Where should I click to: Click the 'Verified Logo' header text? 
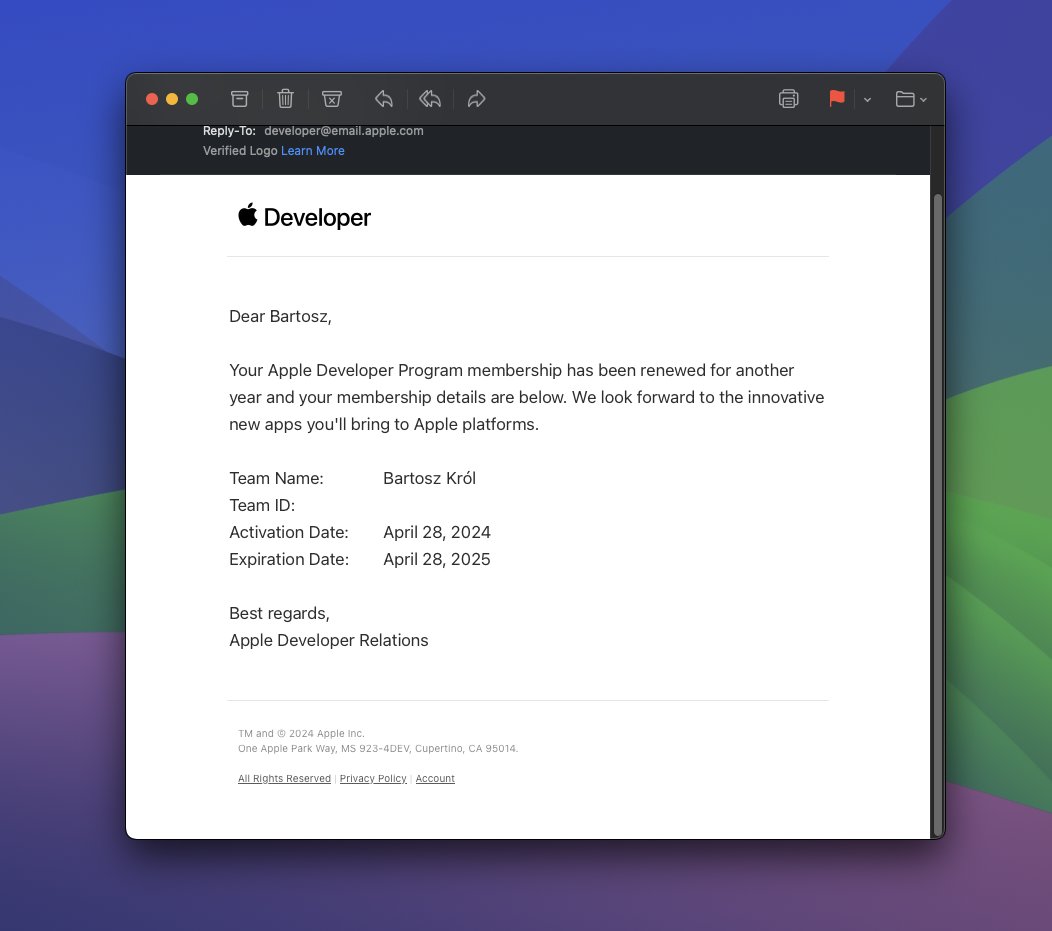pyautogui.click(x=240, y=151)
